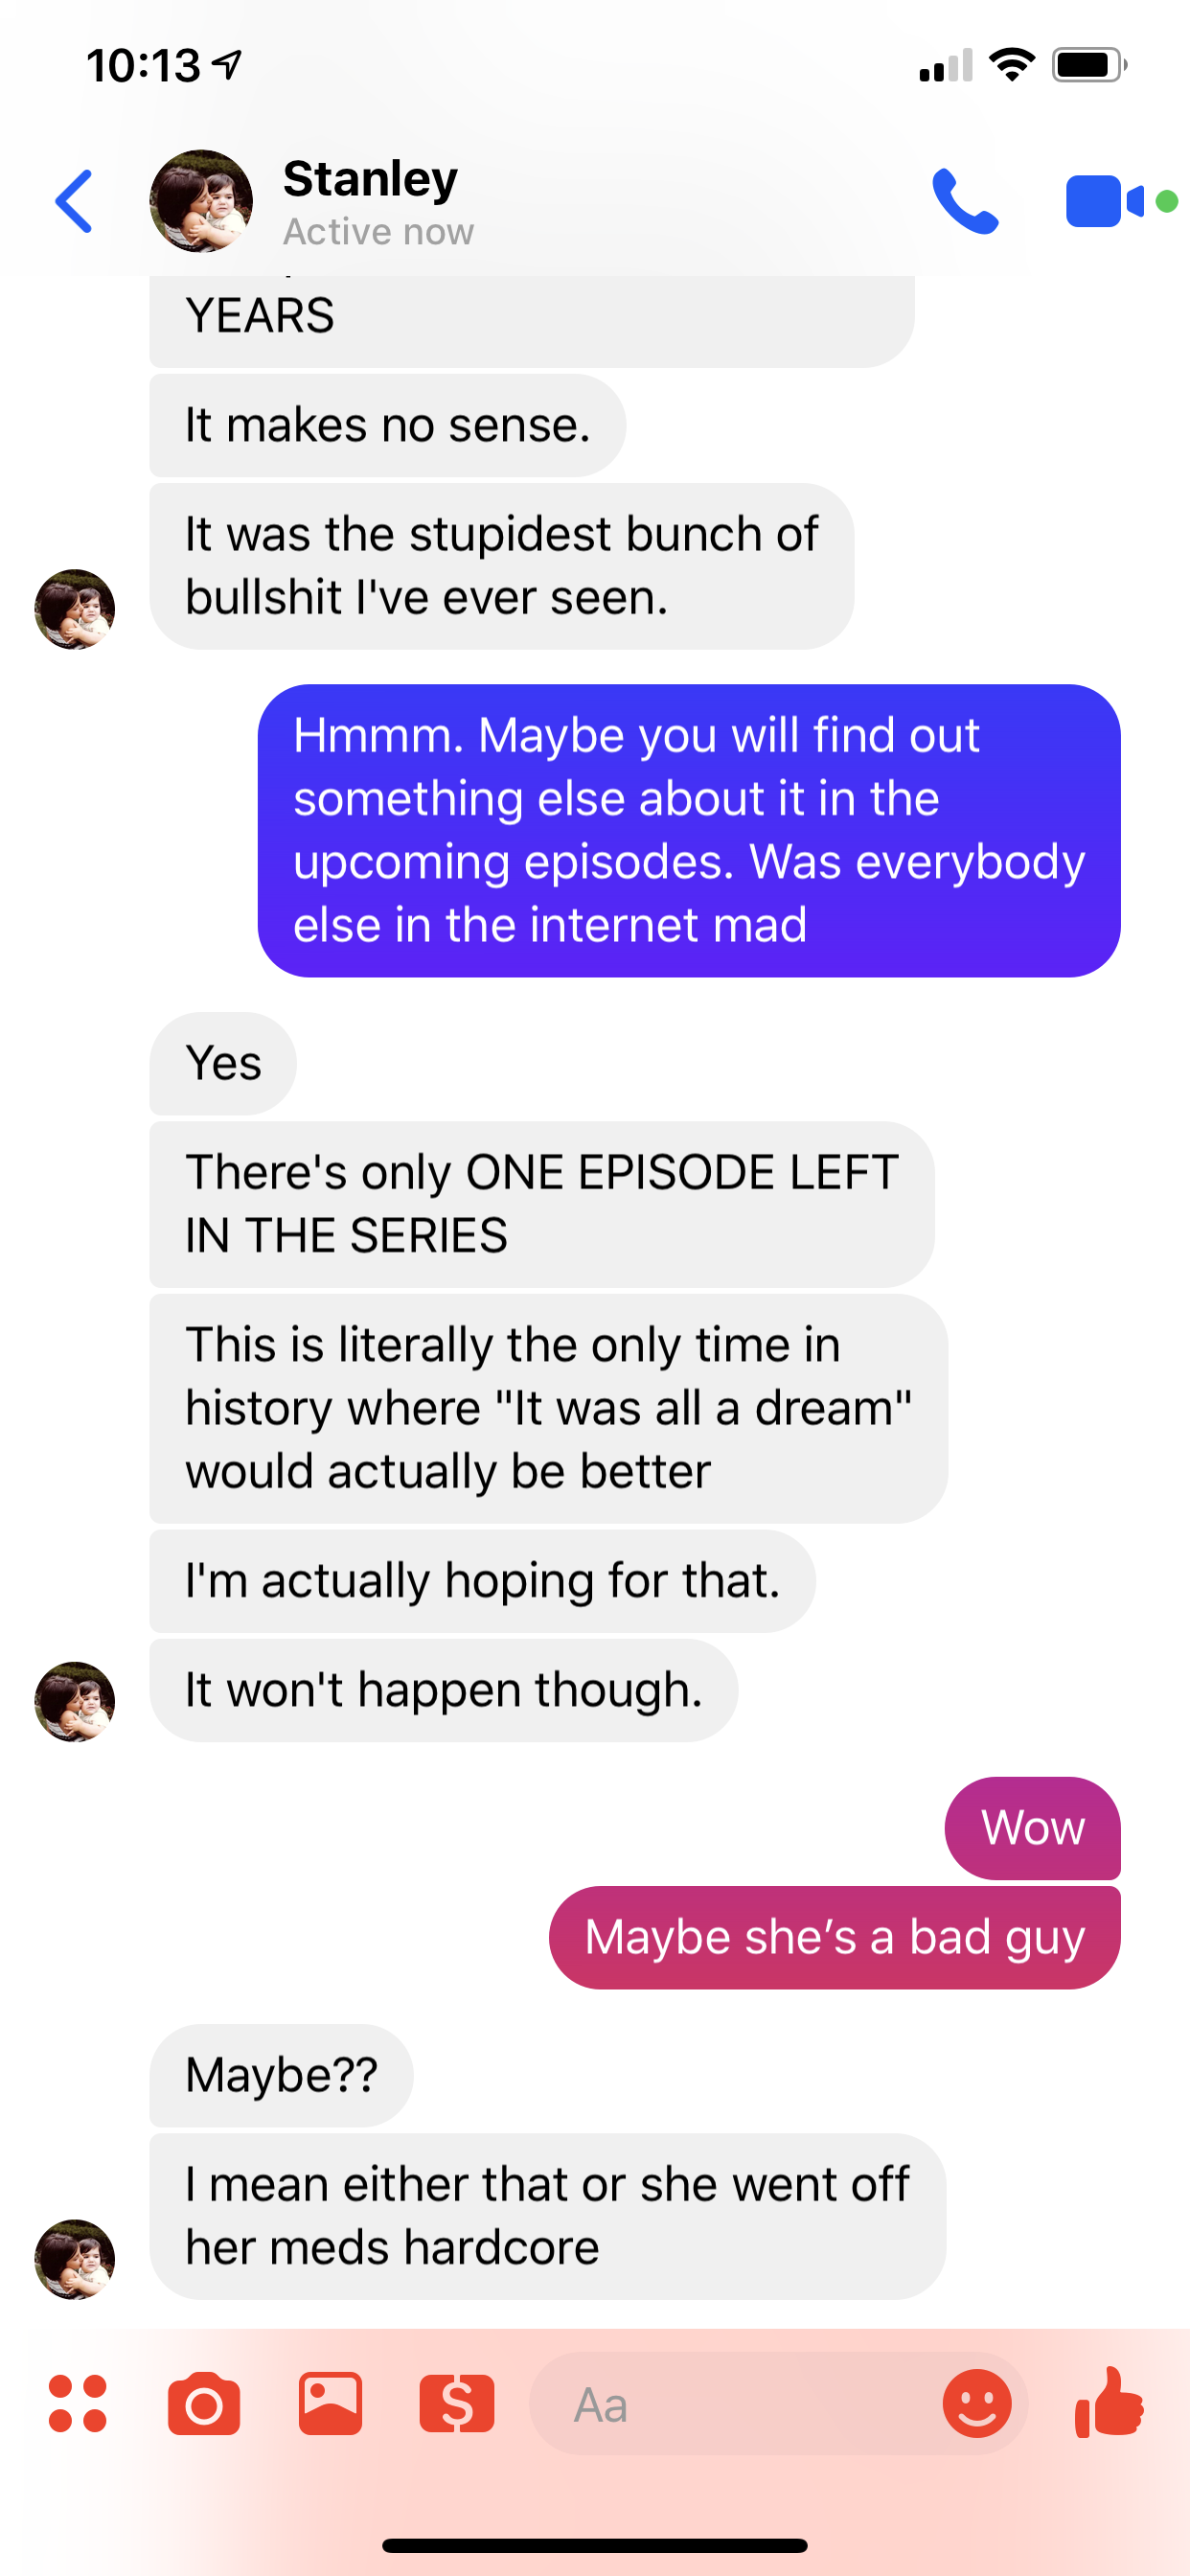Select the blue "Hmmm. Maybe you will" message
The width and height of the screenshot is (1190, 2576).
(x=689, y=831)
